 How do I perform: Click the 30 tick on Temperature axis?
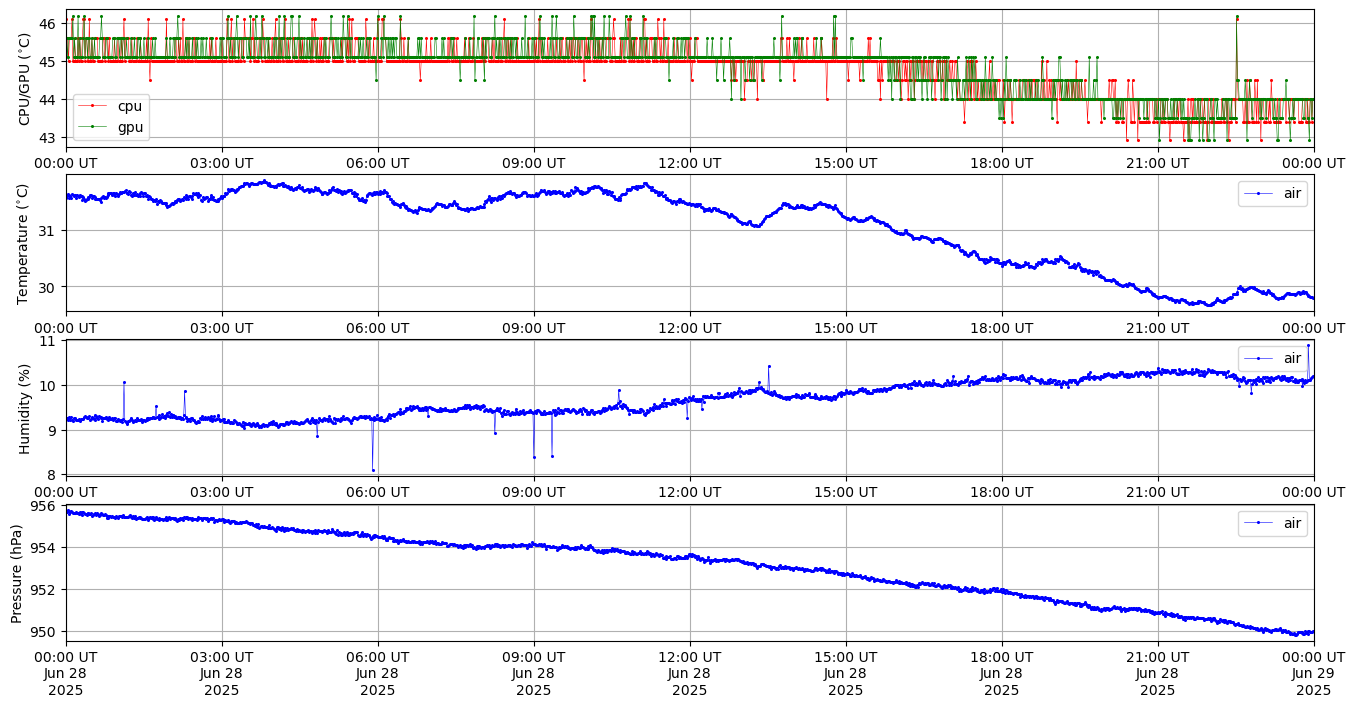49,287
